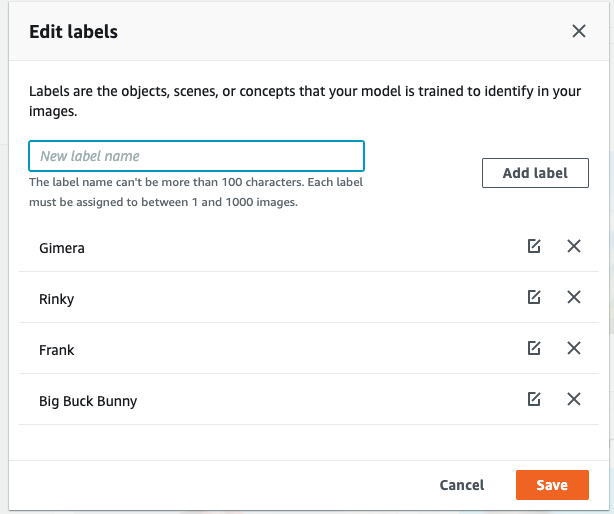Click the Edit labels dialog heading

pyautogui.click(x=74, y=32)
